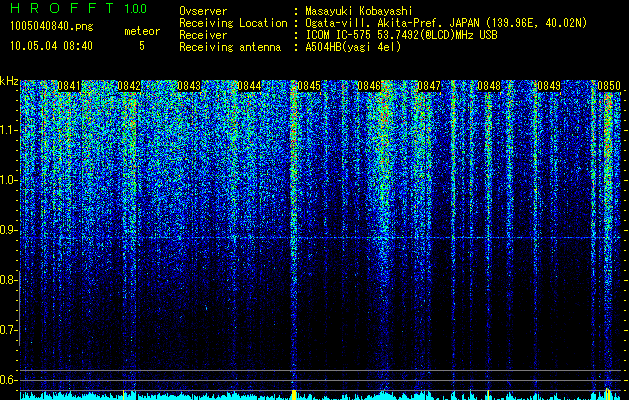
Task: Click the 0.7 kHz axis label
Action: [8, 330]
